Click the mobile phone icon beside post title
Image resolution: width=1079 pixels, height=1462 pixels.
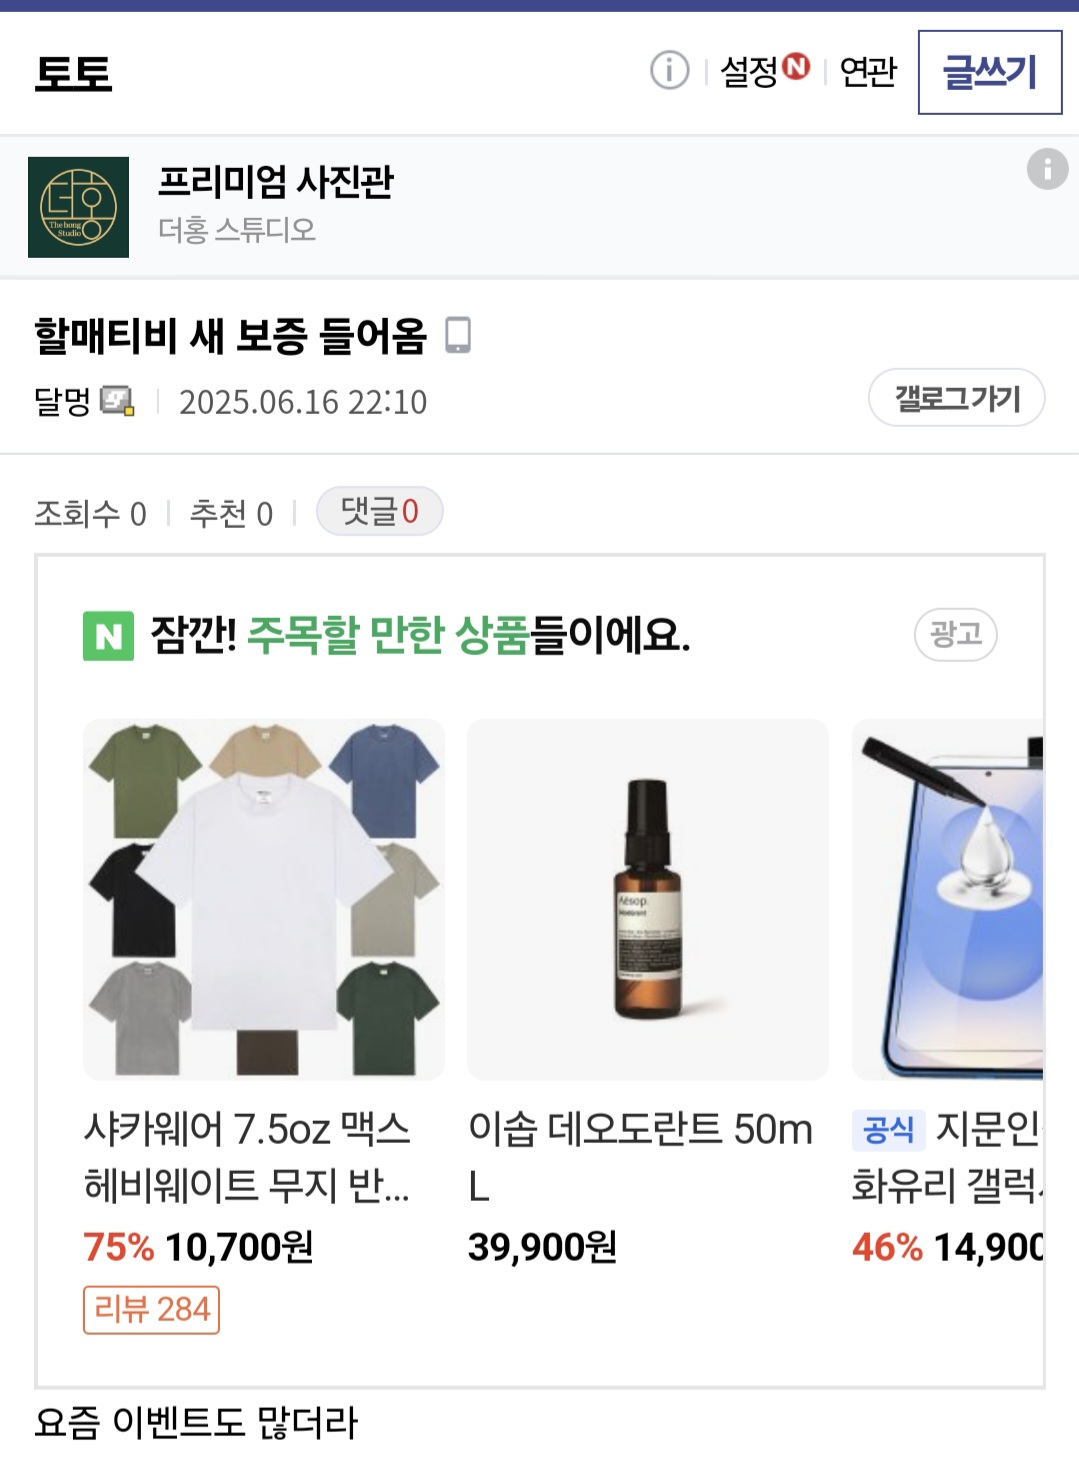coord(458,335)
